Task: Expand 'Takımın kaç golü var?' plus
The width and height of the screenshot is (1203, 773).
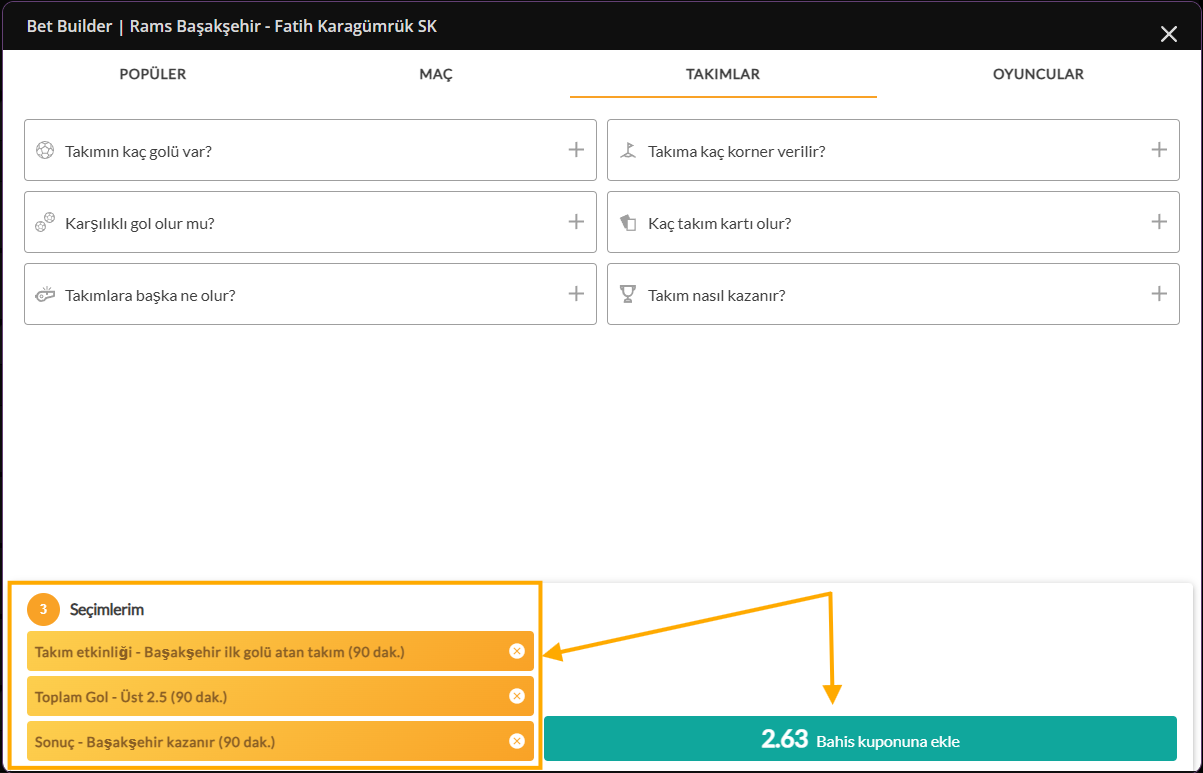Action: 576,150
